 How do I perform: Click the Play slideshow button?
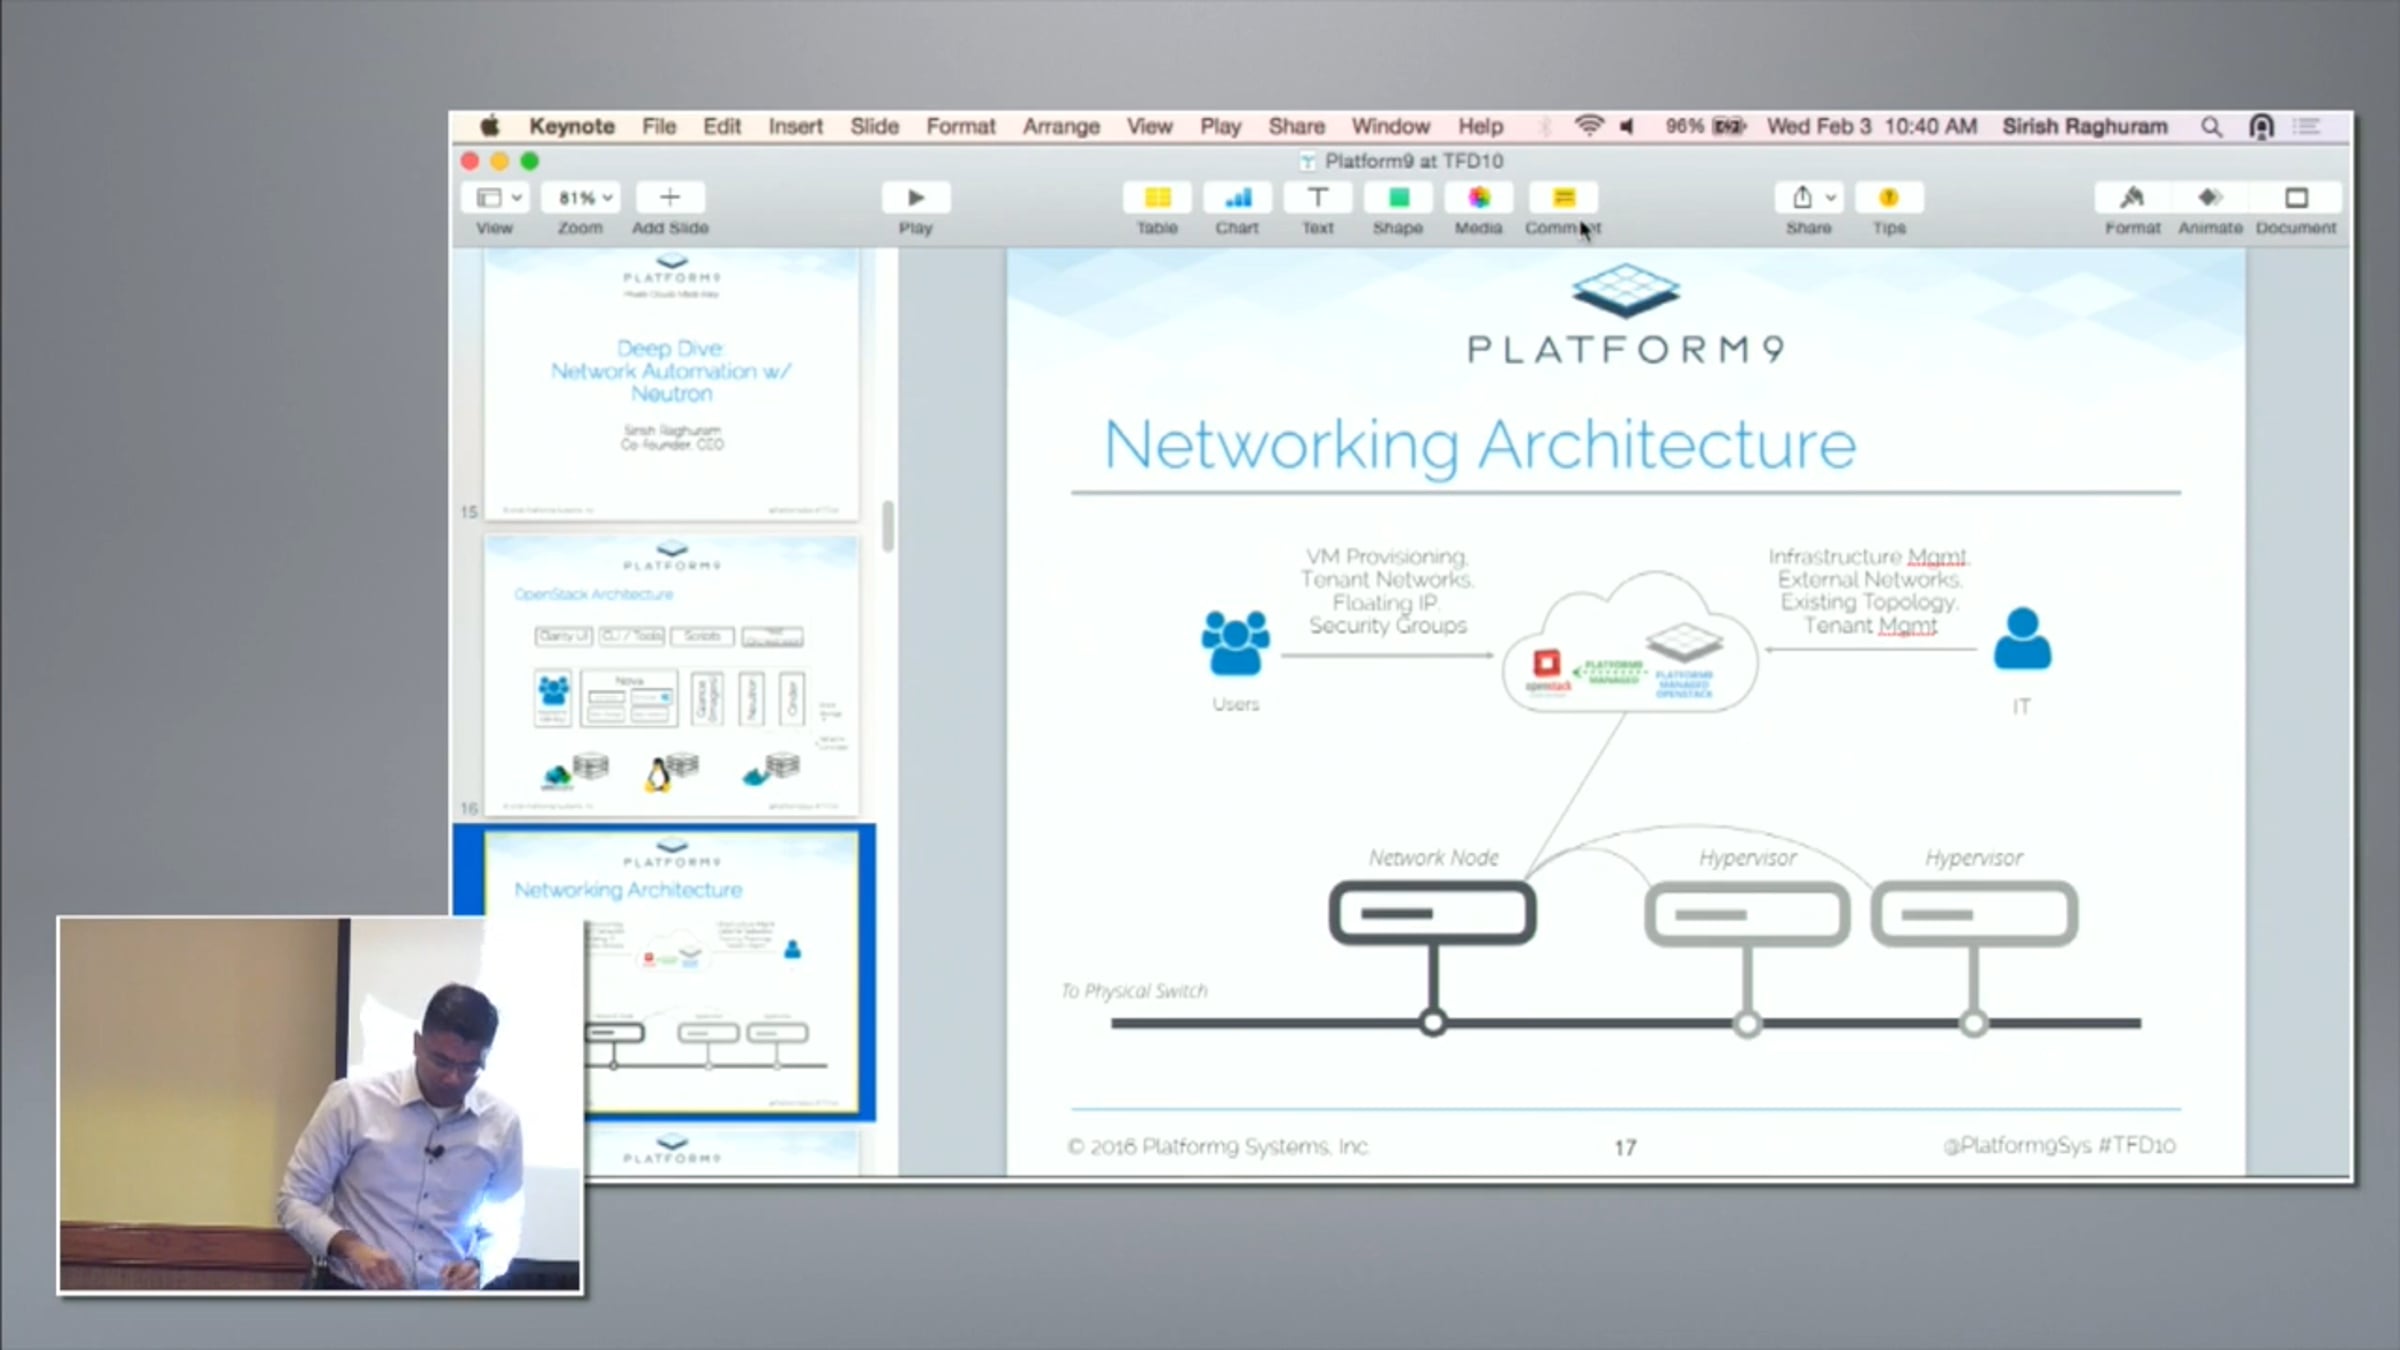tap(915, 198)
